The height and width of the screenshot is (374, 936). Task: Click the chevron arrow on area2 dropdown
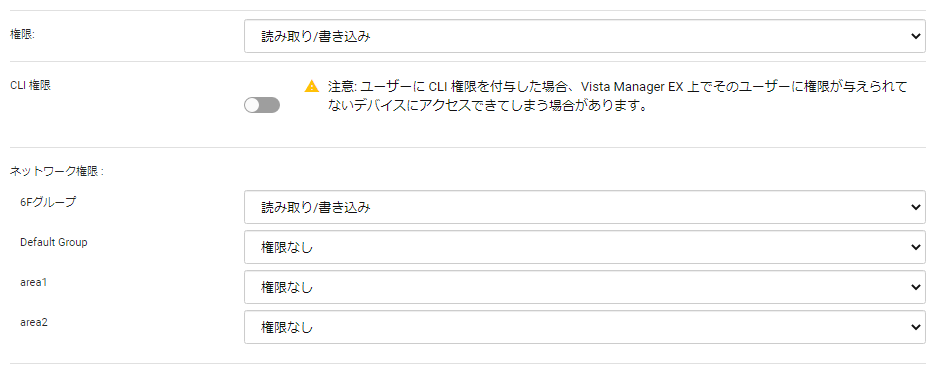(916, 327)
